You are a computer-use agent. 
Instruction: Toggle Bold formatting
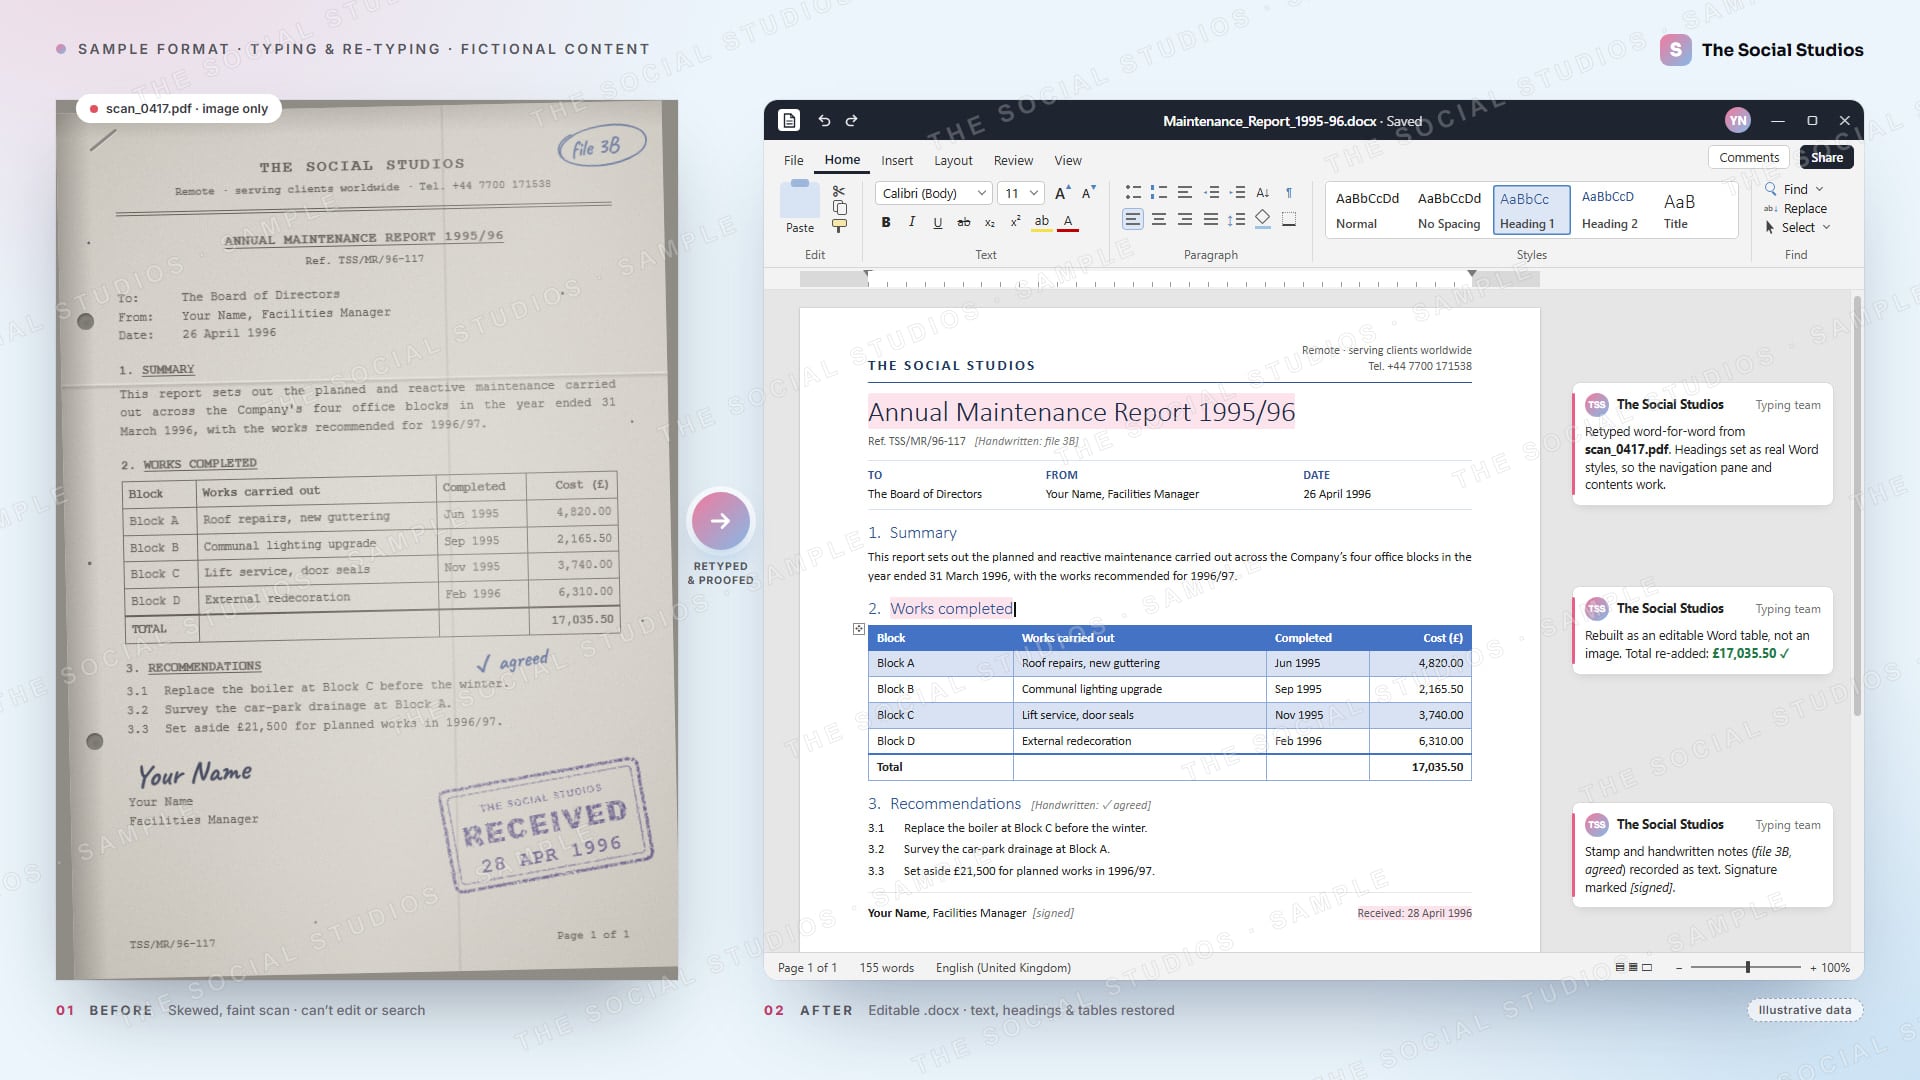886,222
